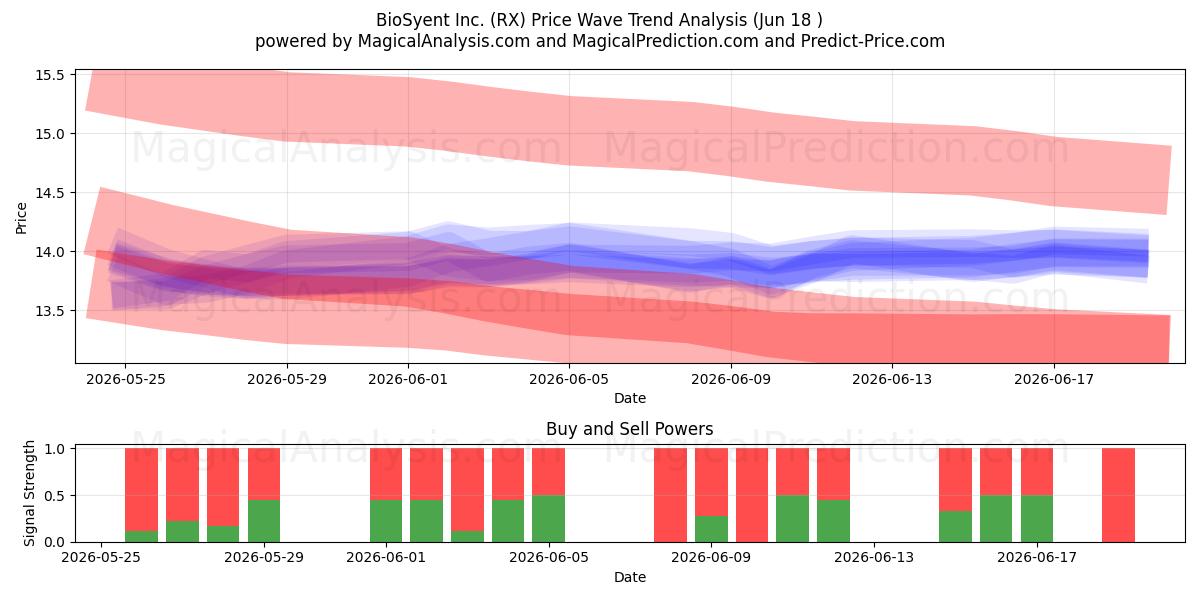The image size is (1200, 600).
Task: Click the green buy bar at 2026-05-29
Action: click(x=264, y=521)
